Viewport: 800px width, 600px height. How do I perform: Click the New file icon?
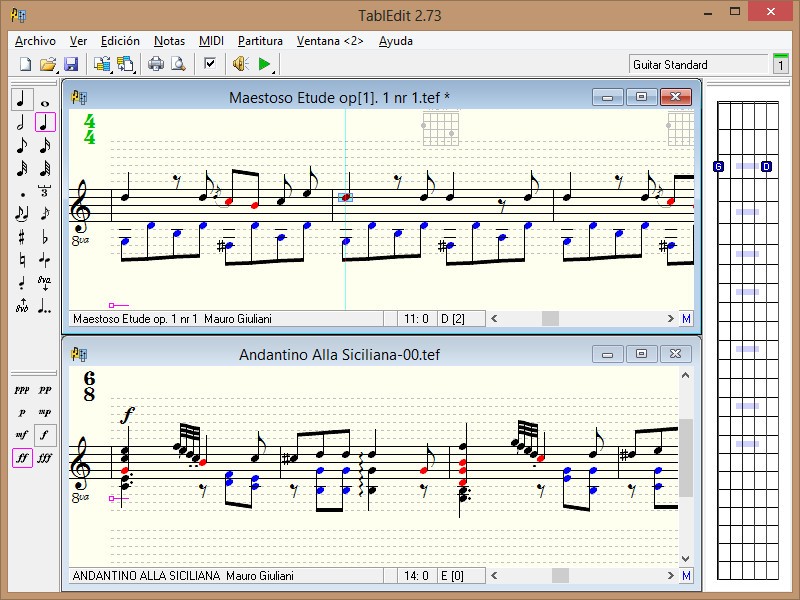point(25,65)
